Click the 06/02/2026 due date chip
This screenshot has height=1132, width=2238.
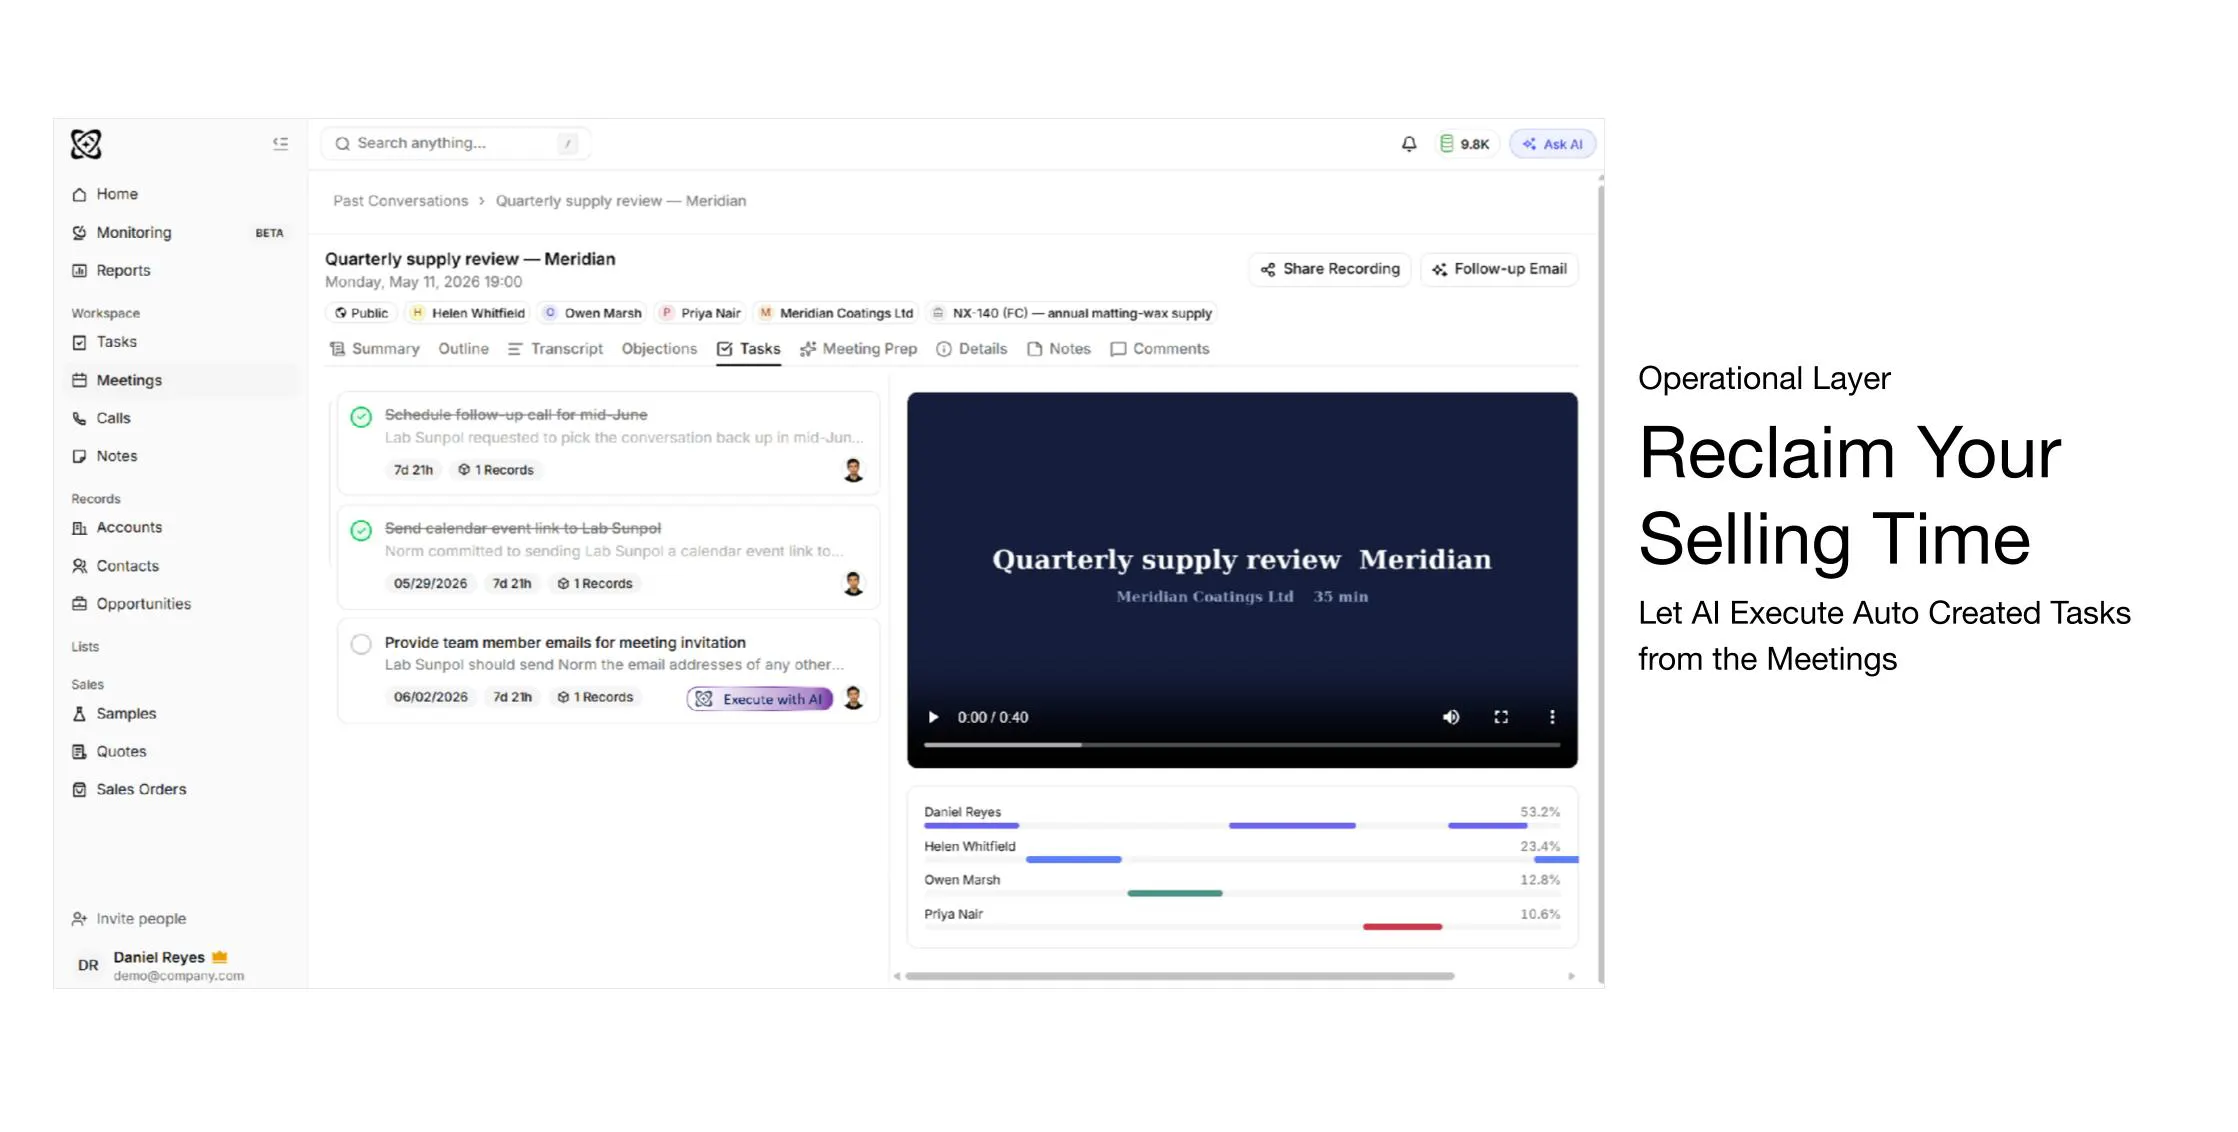coord(430,697)
